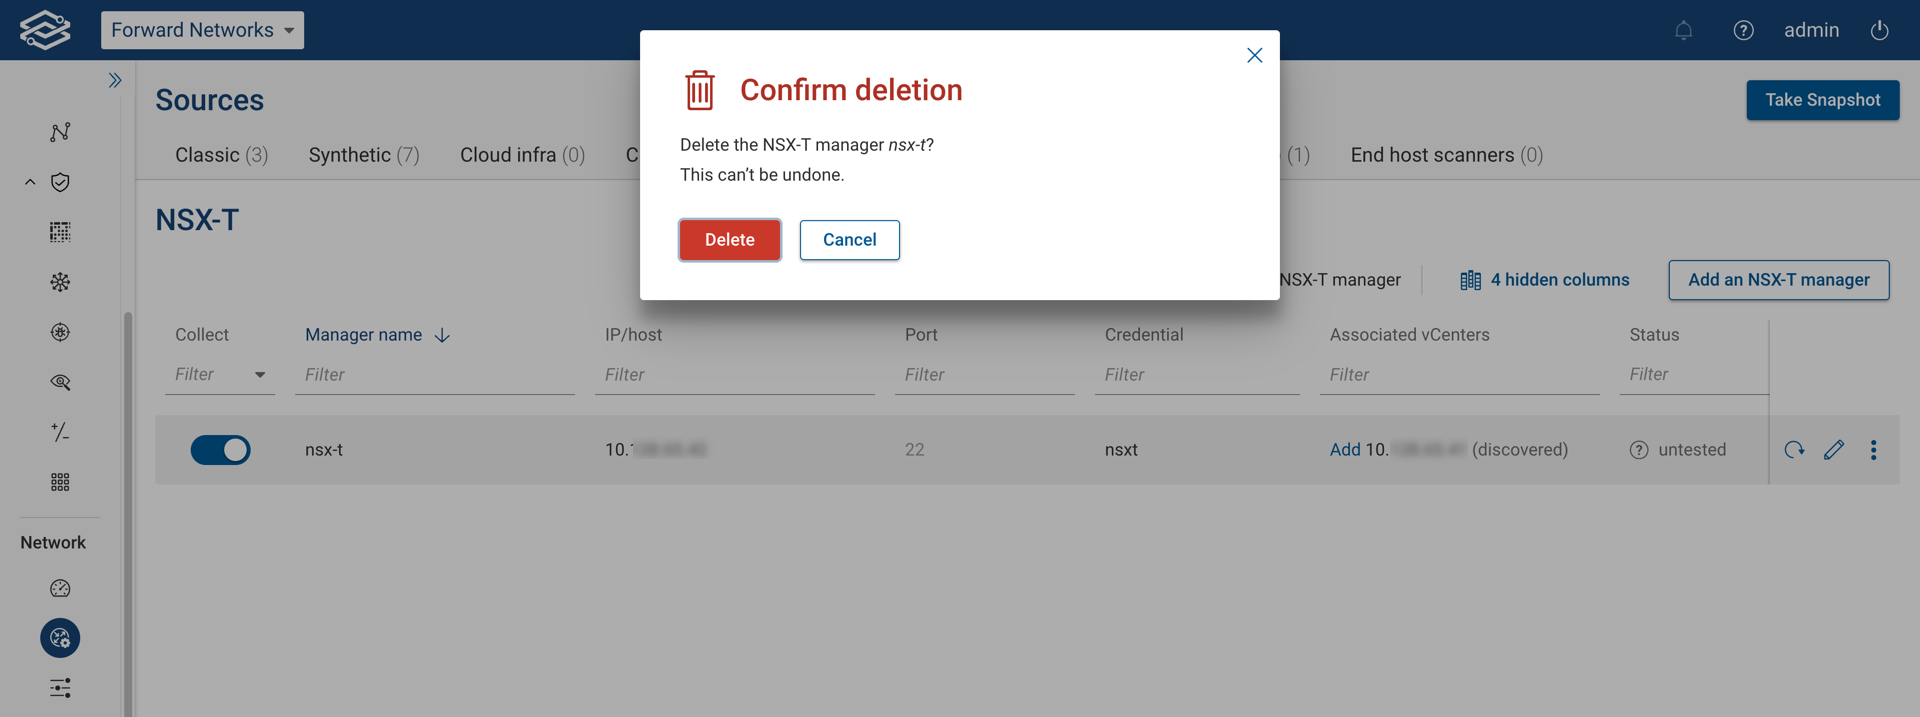Click the untested status question icon
Viewport: 1920px width, 717px height.
point(1638,450)
